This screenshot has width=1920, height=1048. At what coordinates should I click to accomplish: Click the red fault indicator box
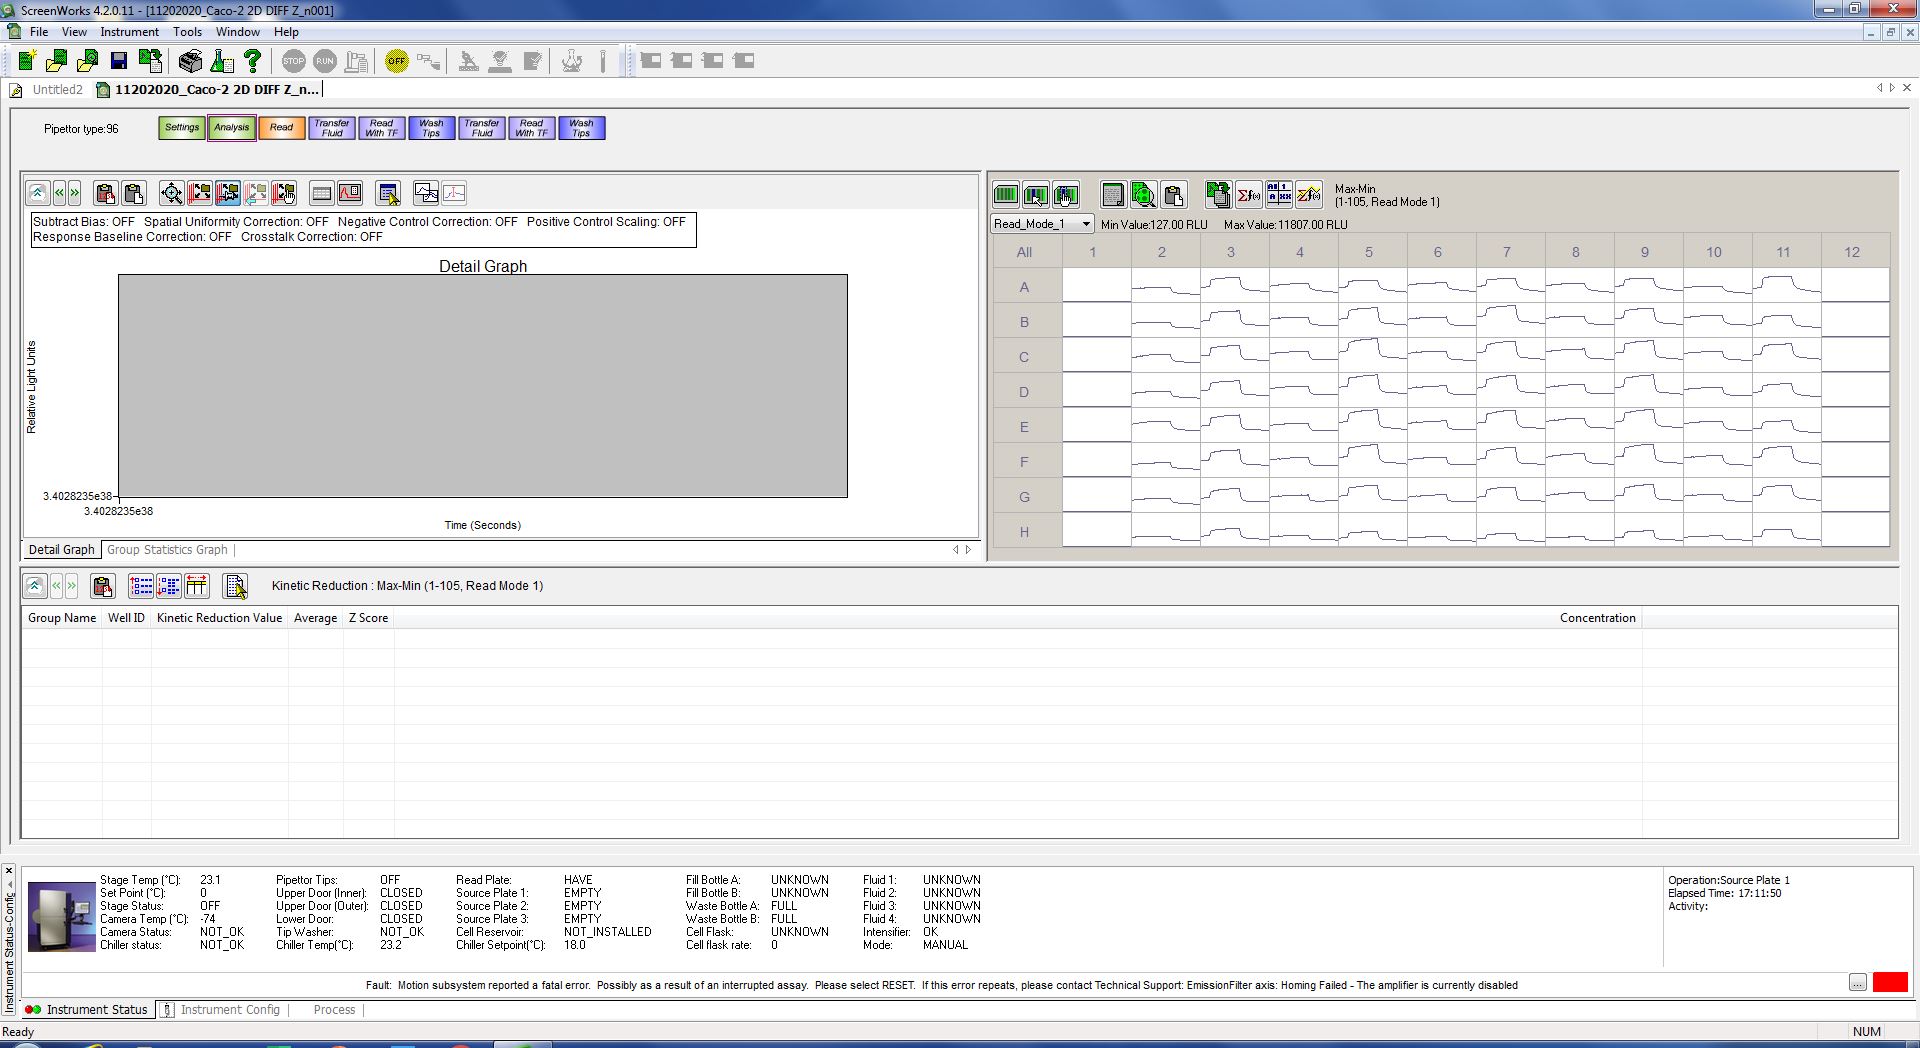pos(1889,983)
